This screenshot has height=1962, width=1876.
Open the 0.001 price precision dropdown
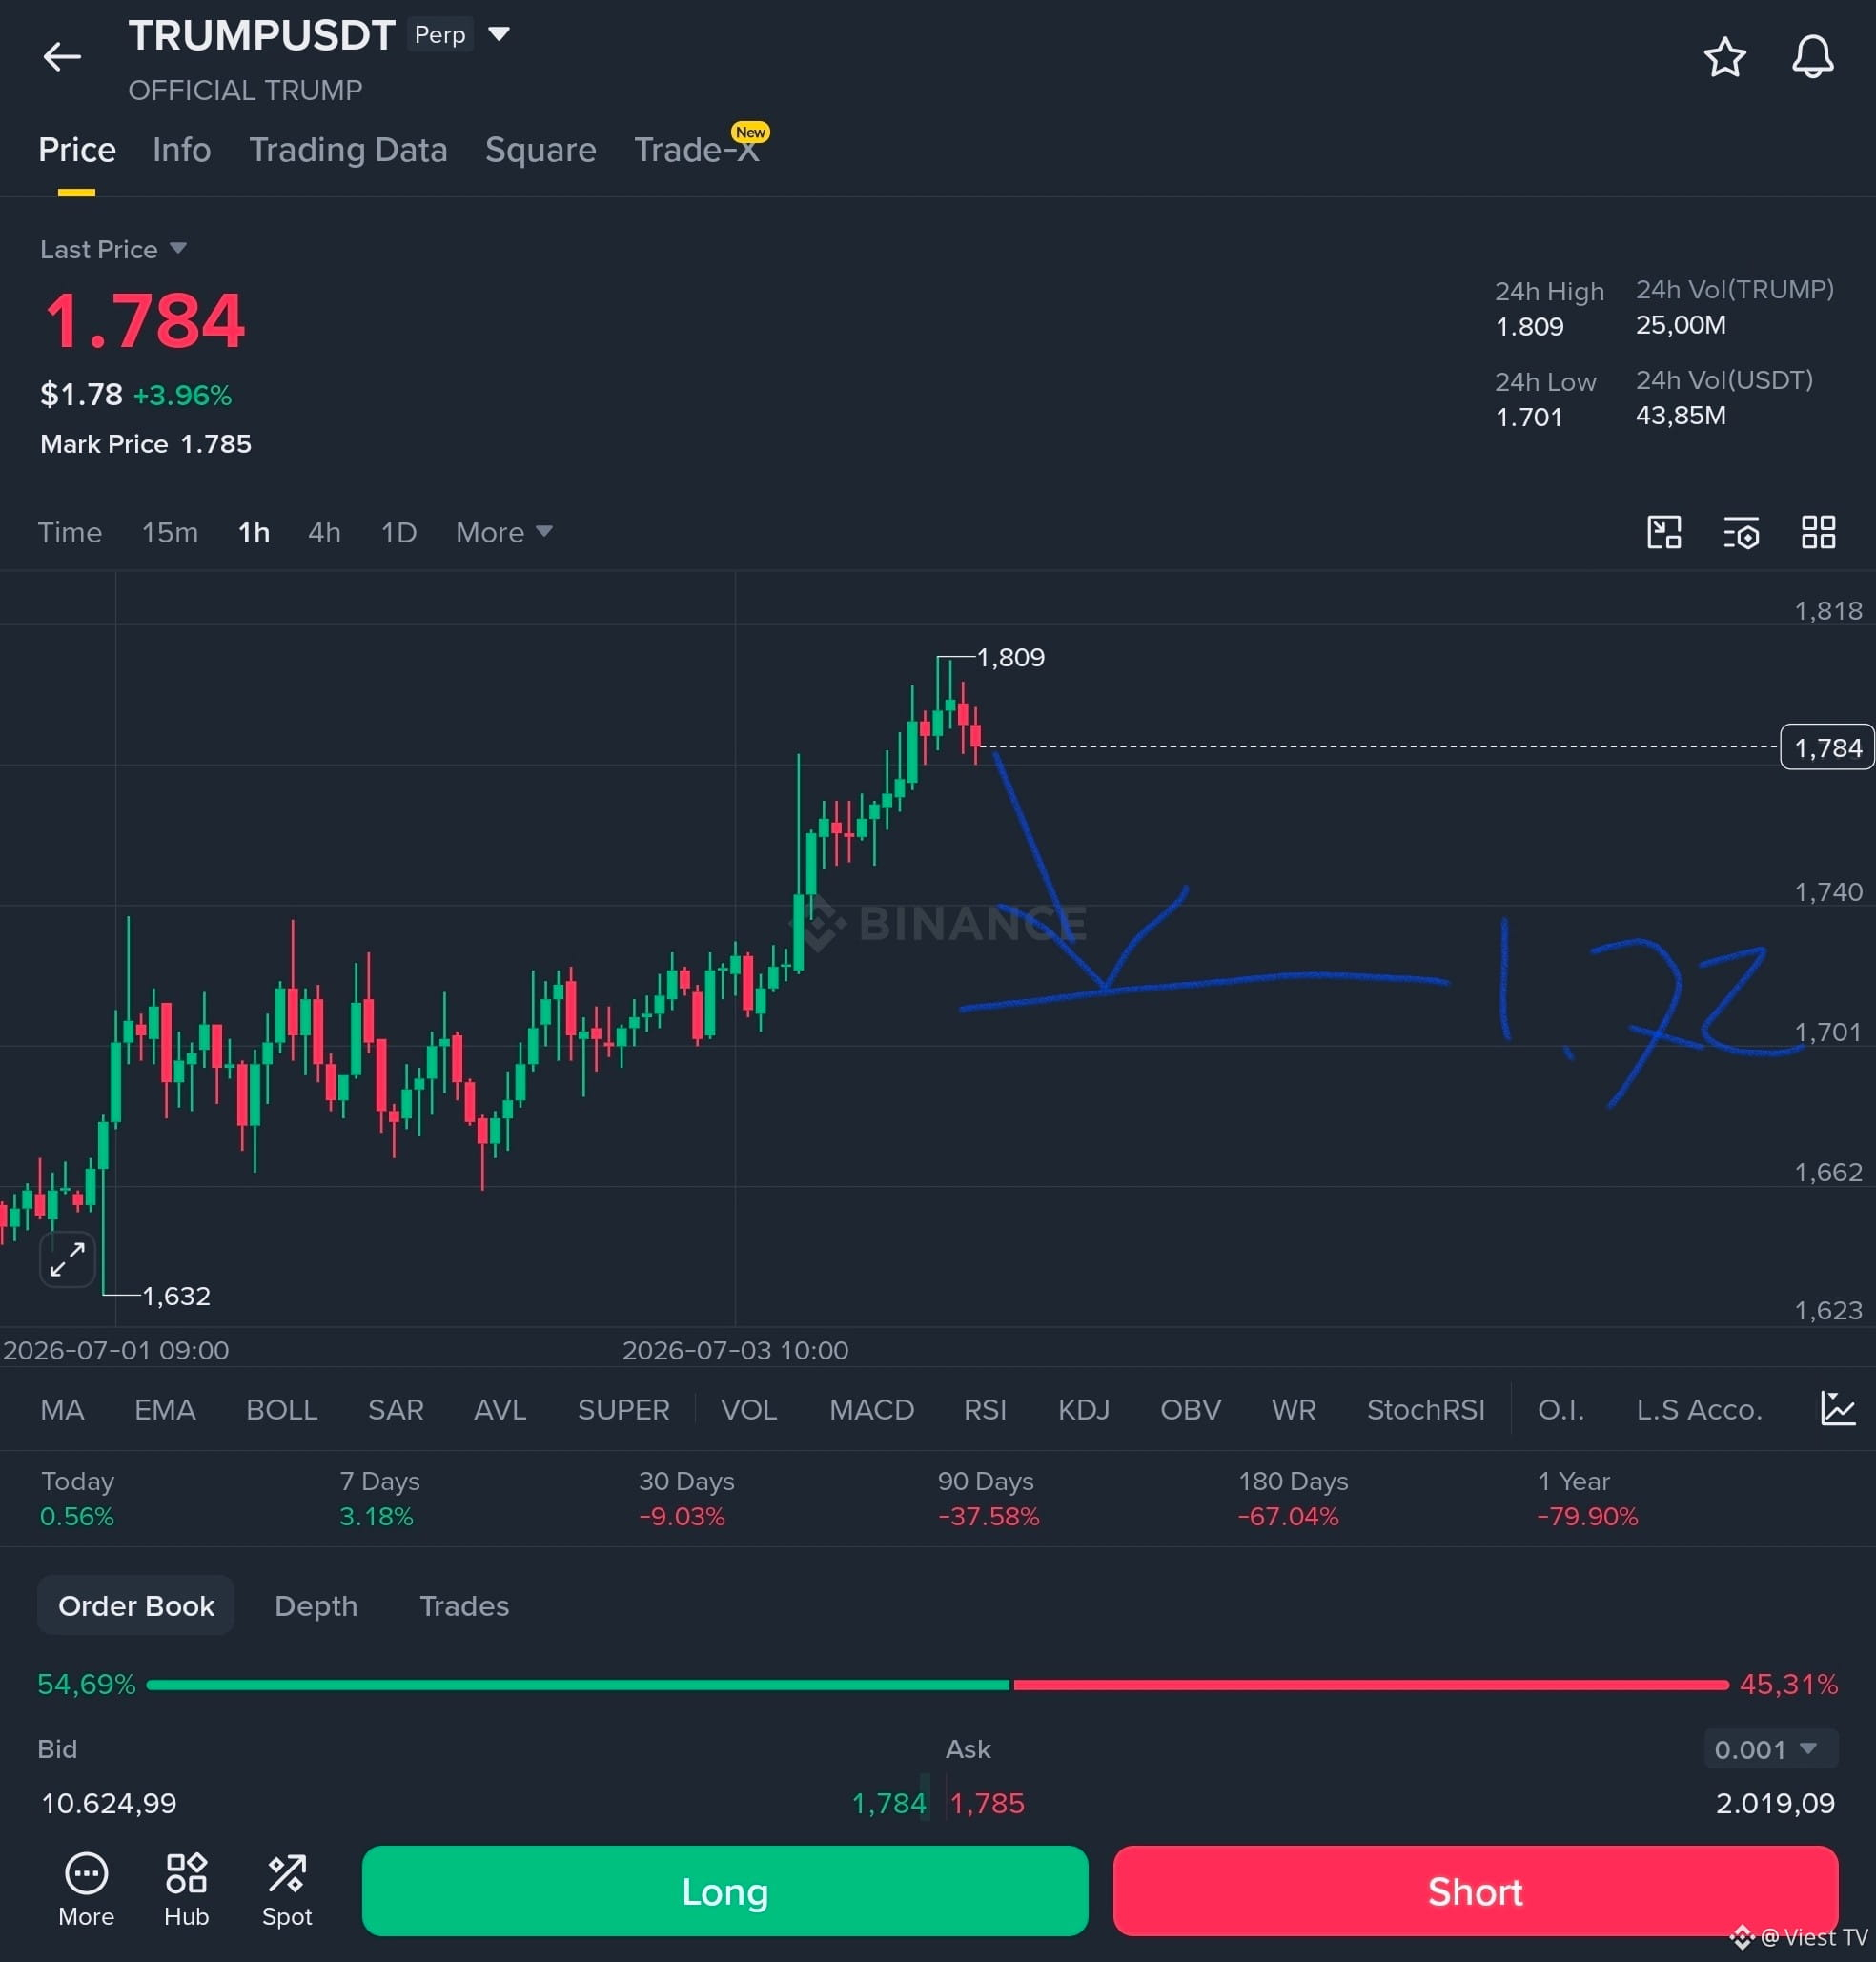(x=1770, y=1749)
